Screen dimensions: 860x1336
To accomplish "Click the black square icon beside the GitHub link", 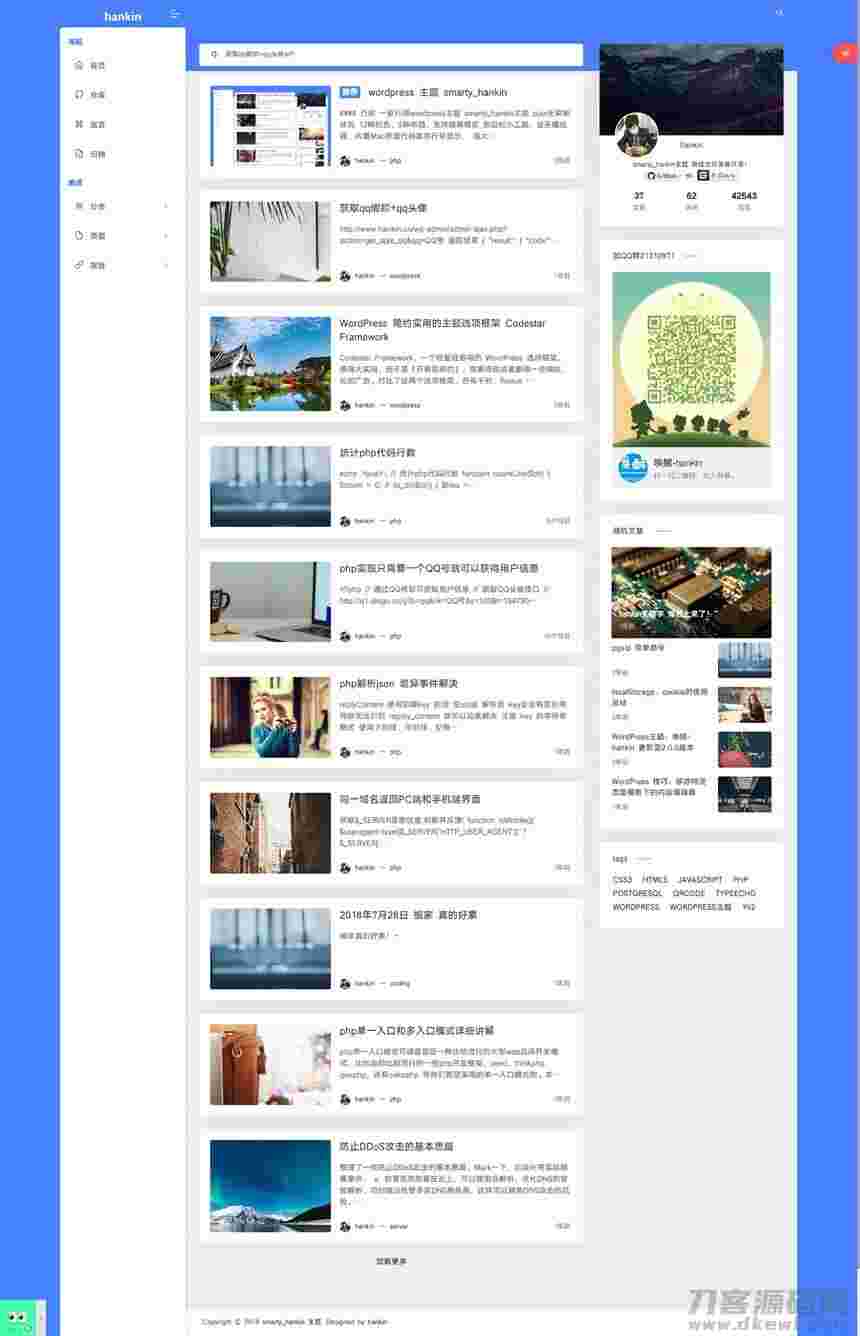I will point(704,175).
